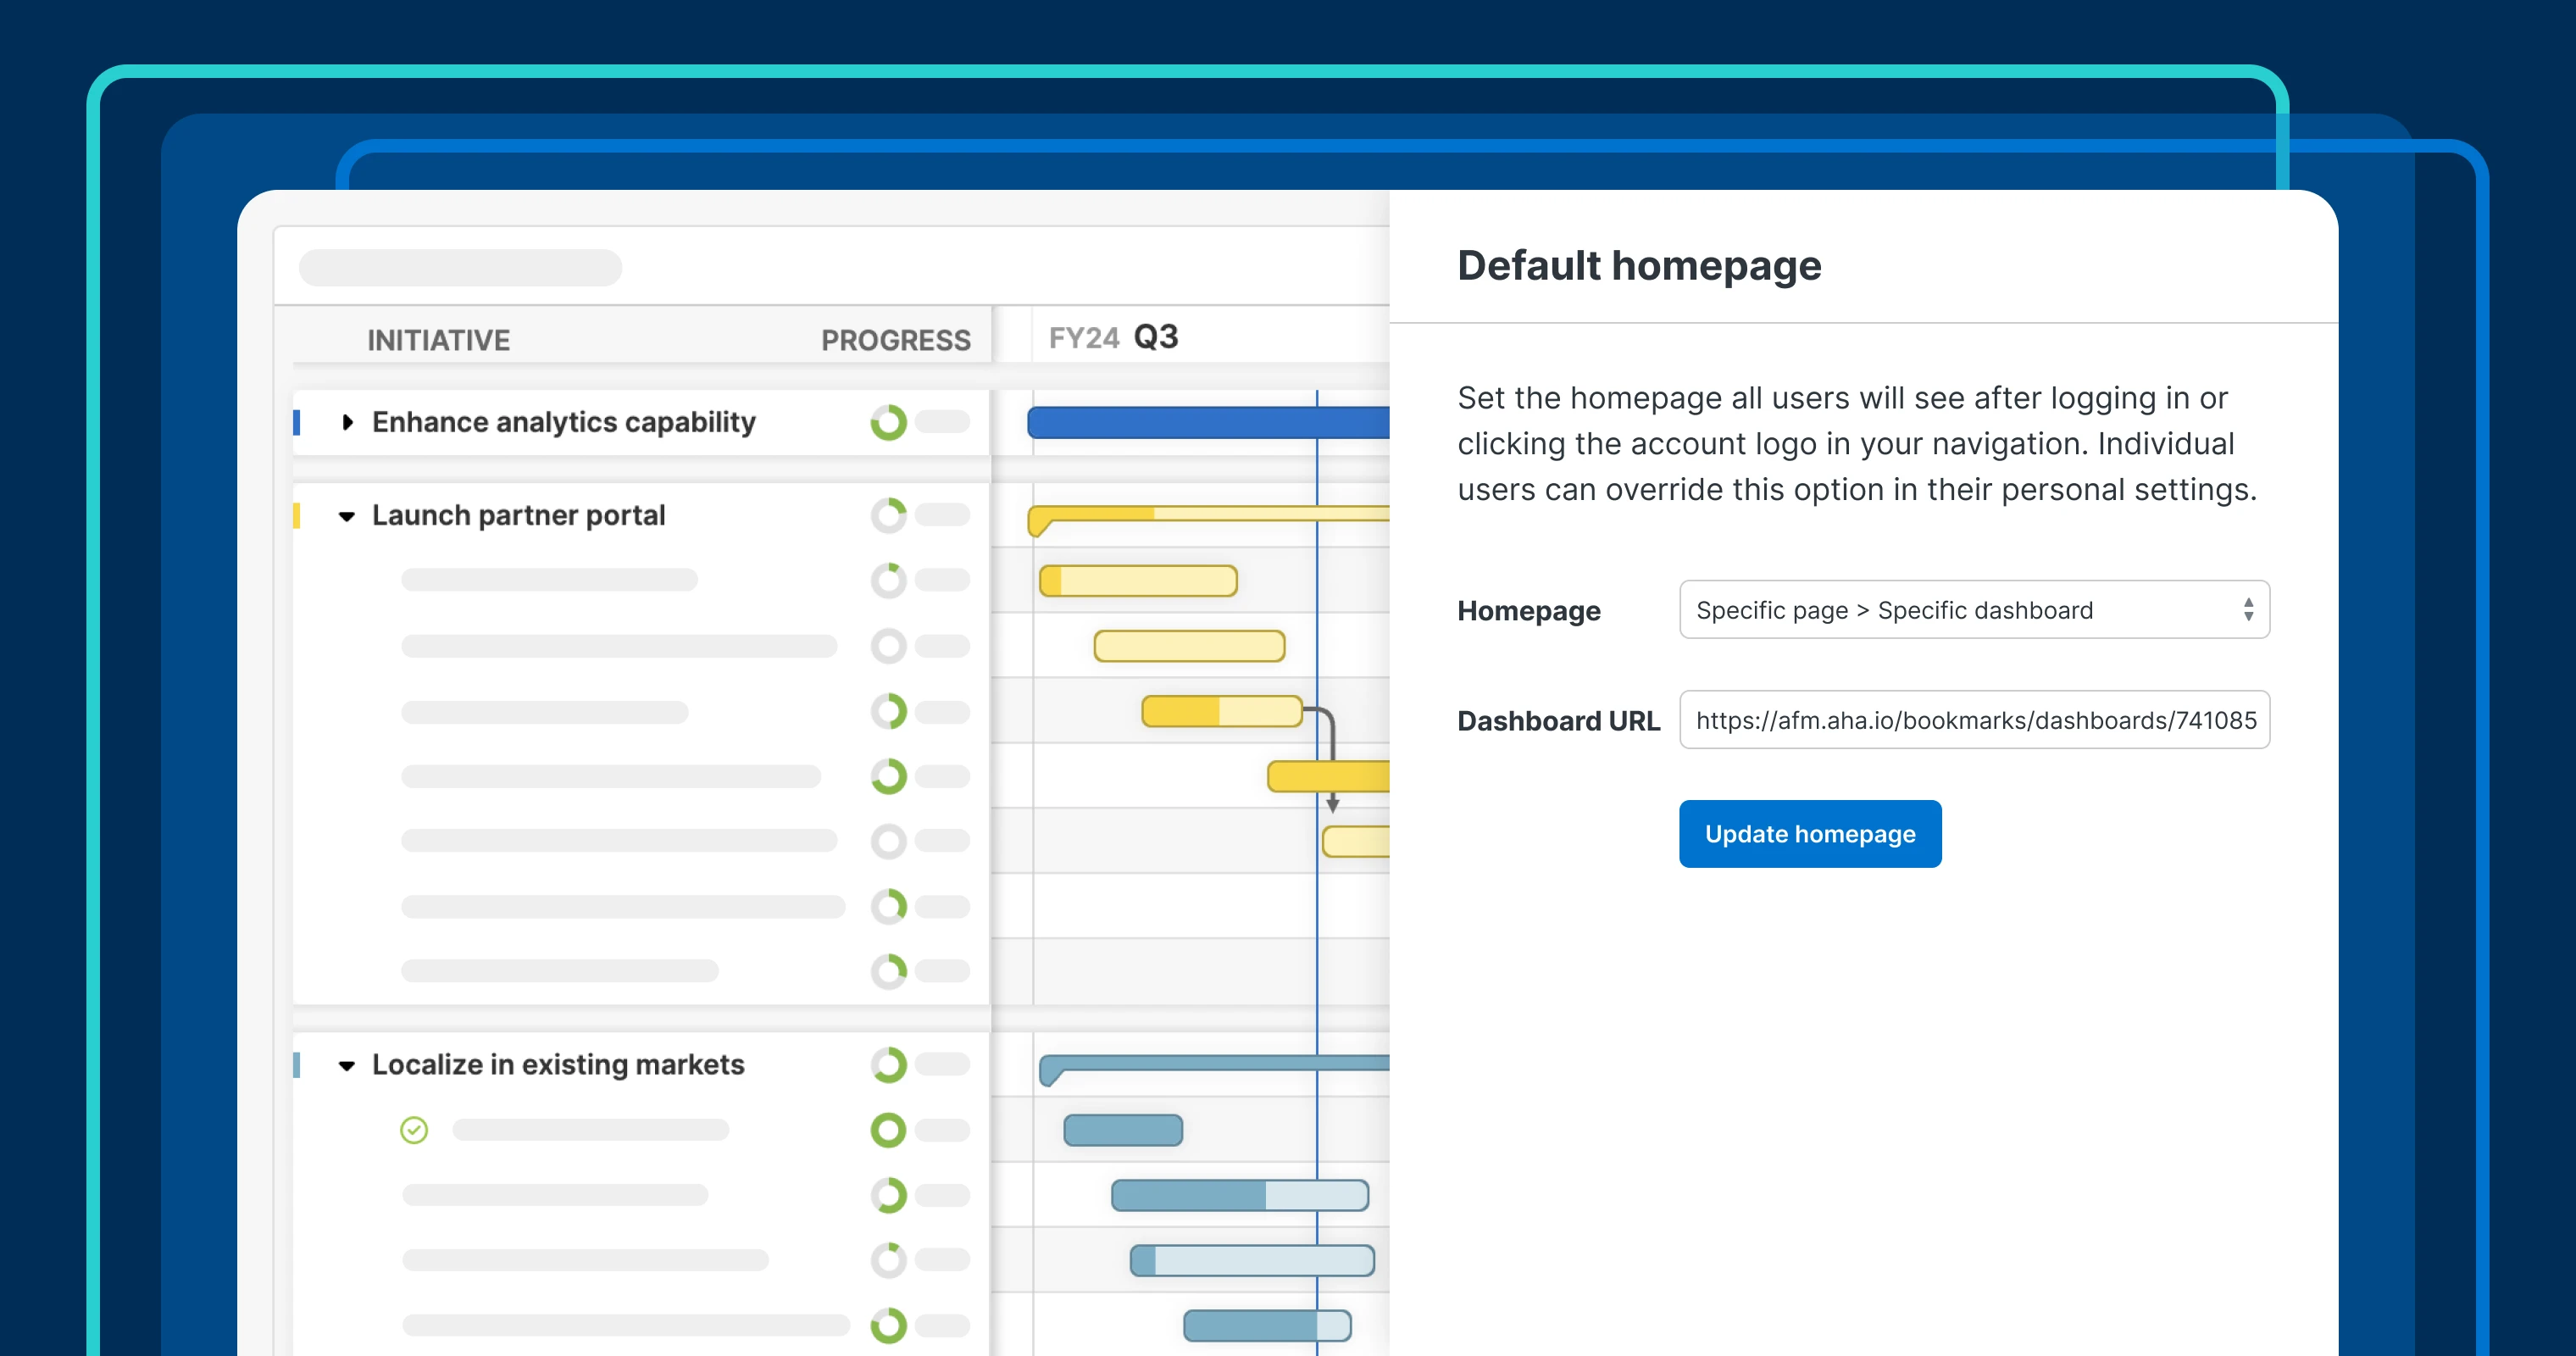Click green completed checkmark icon under Localize
Viewport: 2576px width, 1356px height.
(414, 1130)
